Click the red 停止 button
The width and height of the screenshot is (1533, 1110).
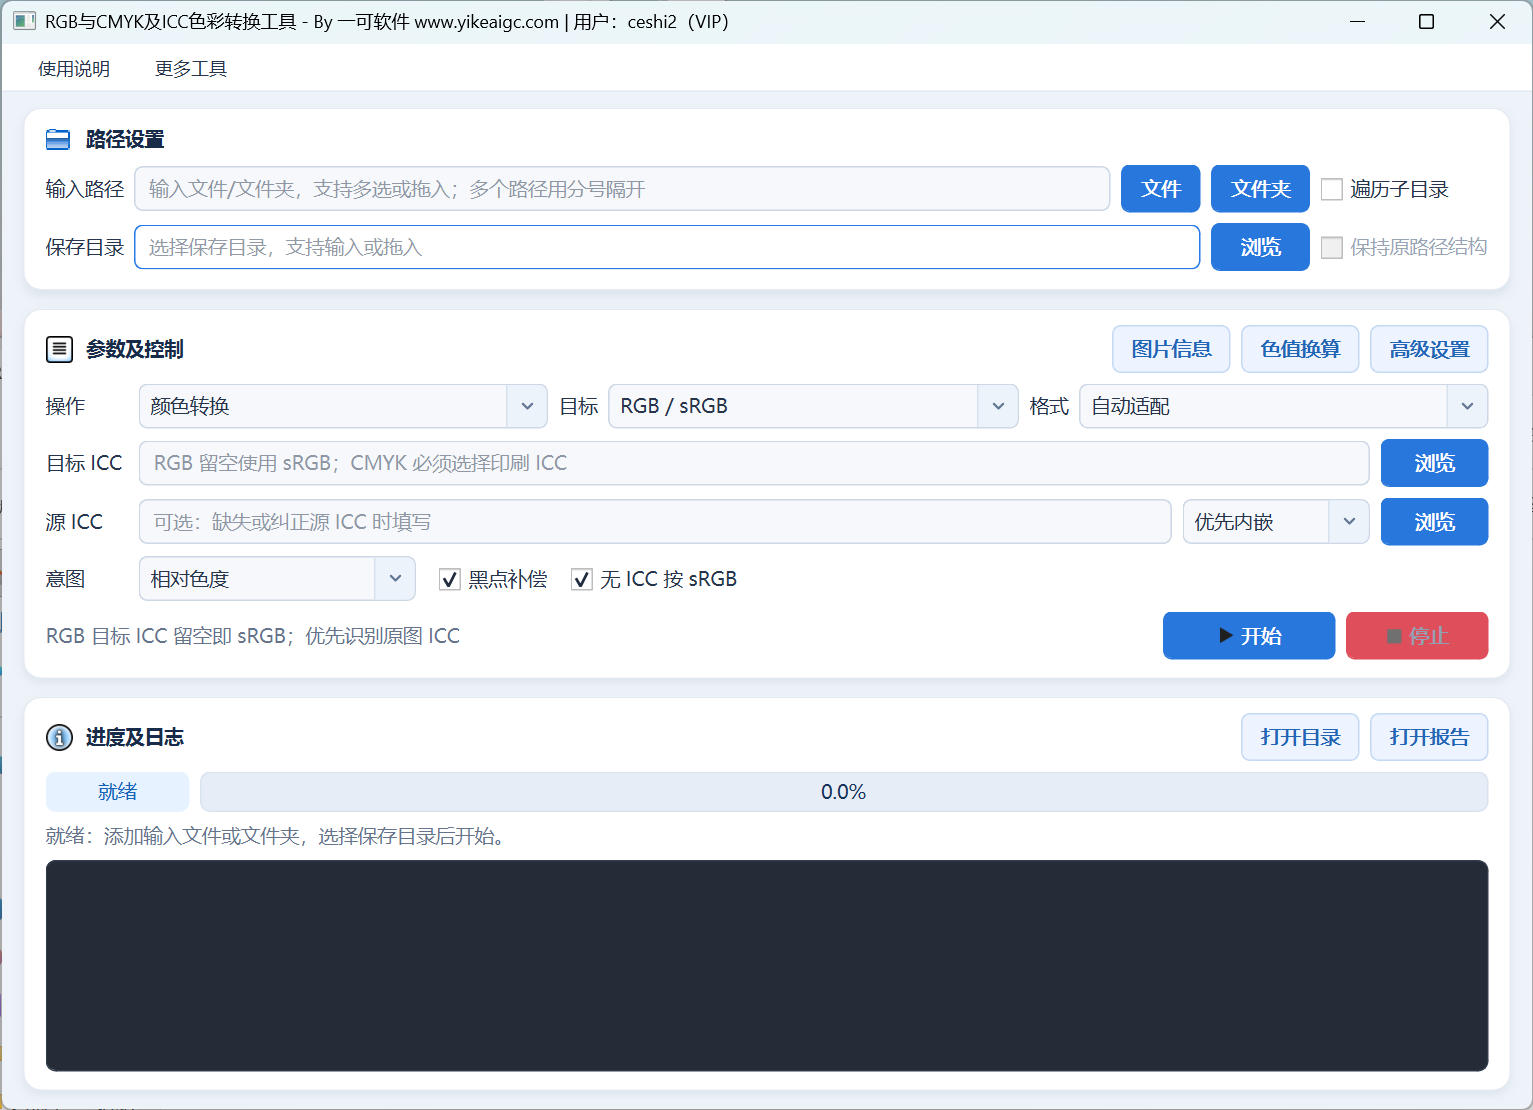[1417, 636]
